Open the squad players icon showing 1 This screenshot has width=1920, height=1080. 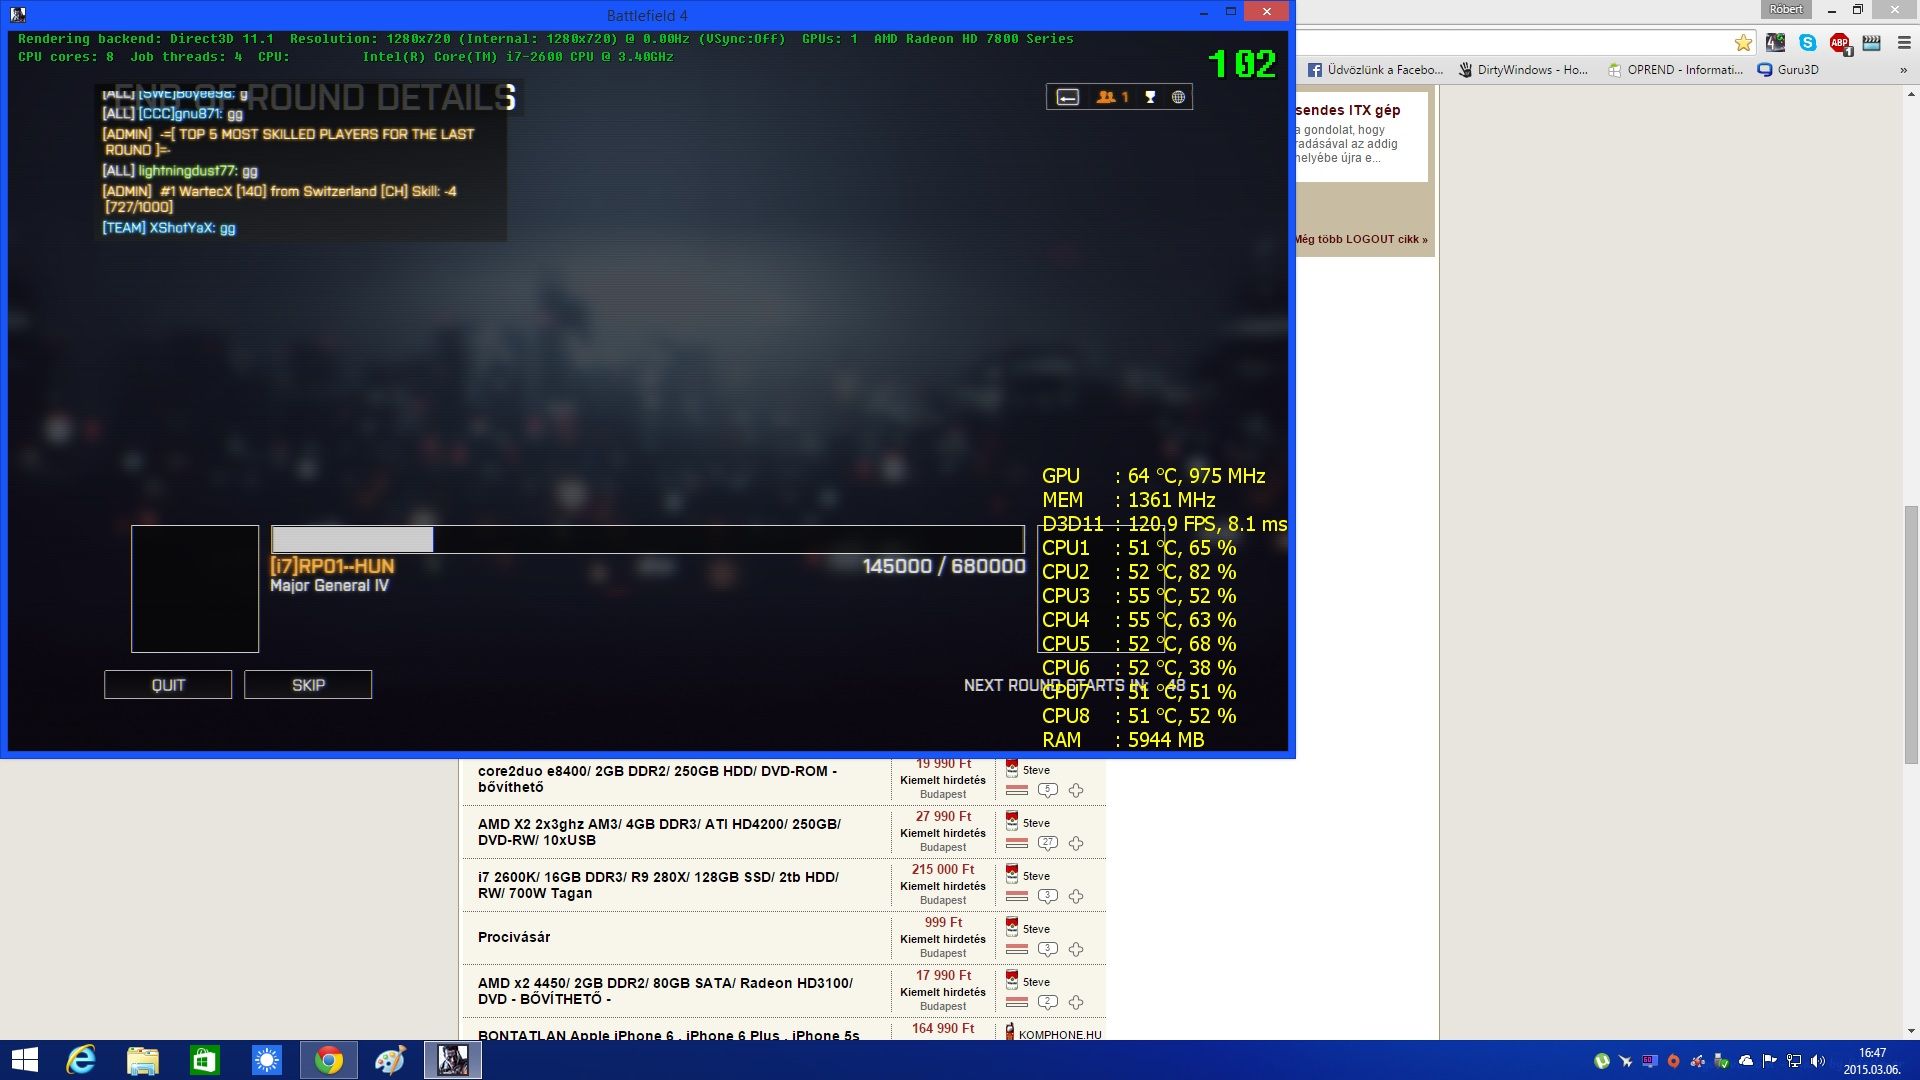[x=1112, y=97]
